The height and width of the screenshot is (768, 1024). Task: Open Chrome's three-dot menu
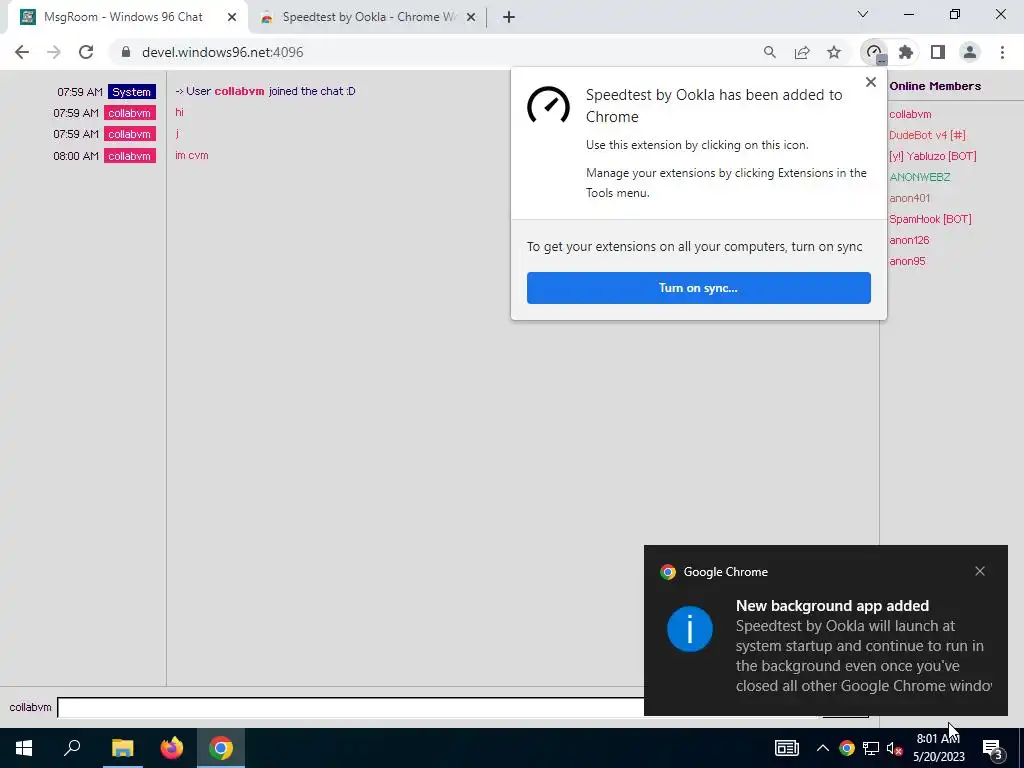(x=1002, y=52)
